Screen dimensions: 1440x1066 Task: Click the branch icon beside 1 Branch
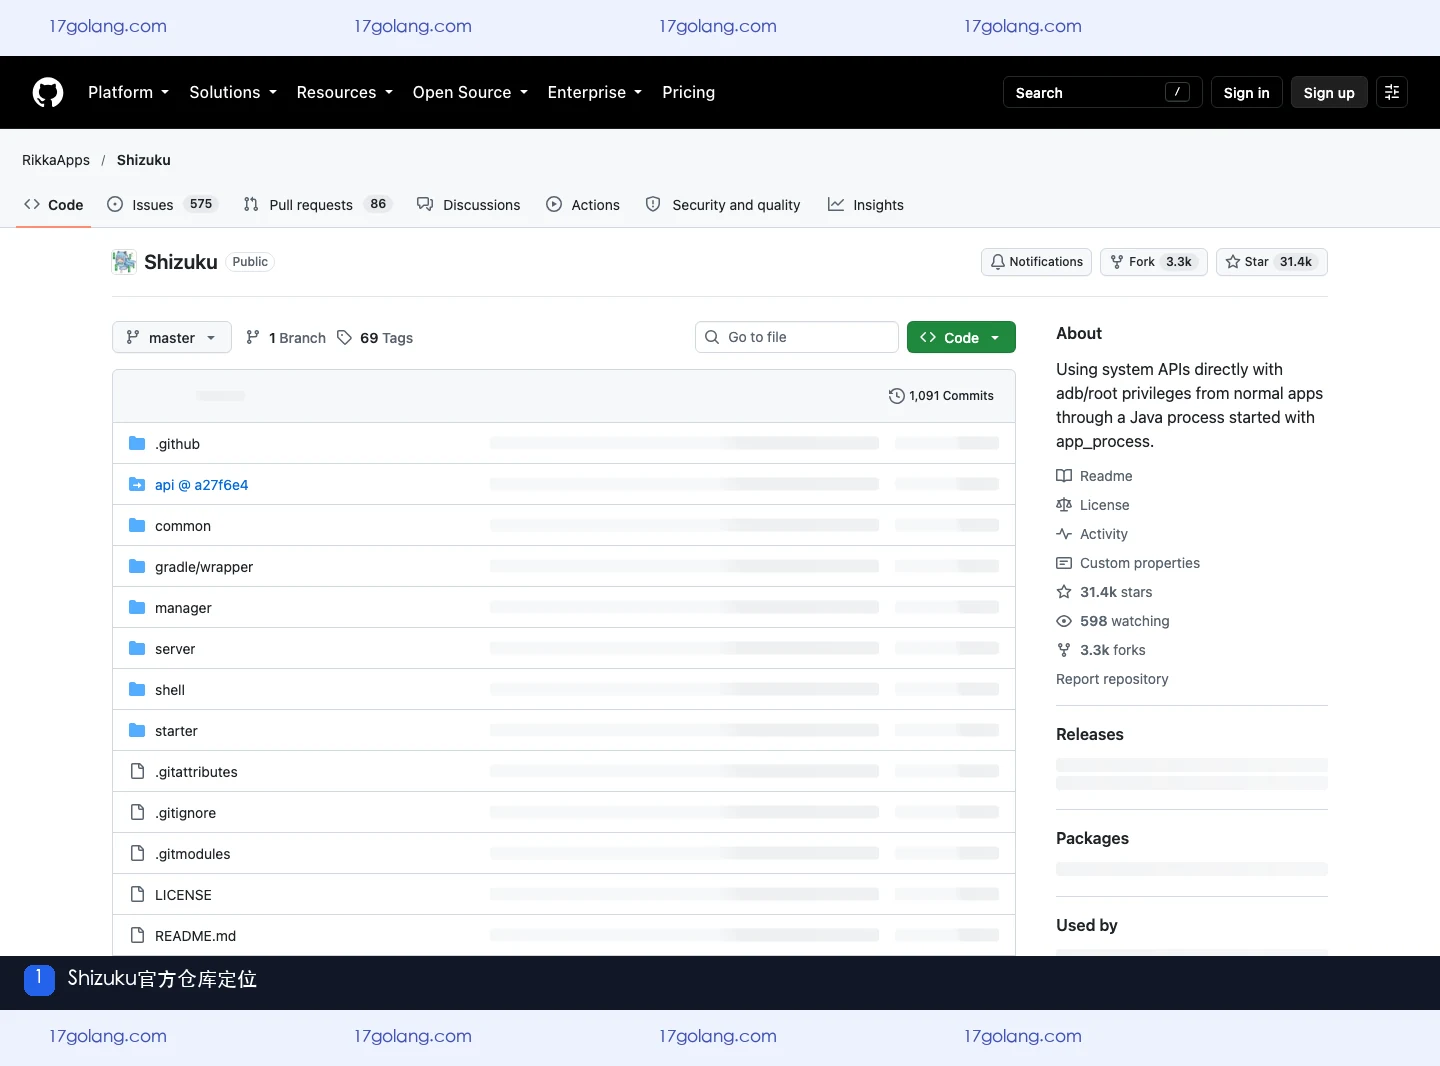(x=253, y=338)
